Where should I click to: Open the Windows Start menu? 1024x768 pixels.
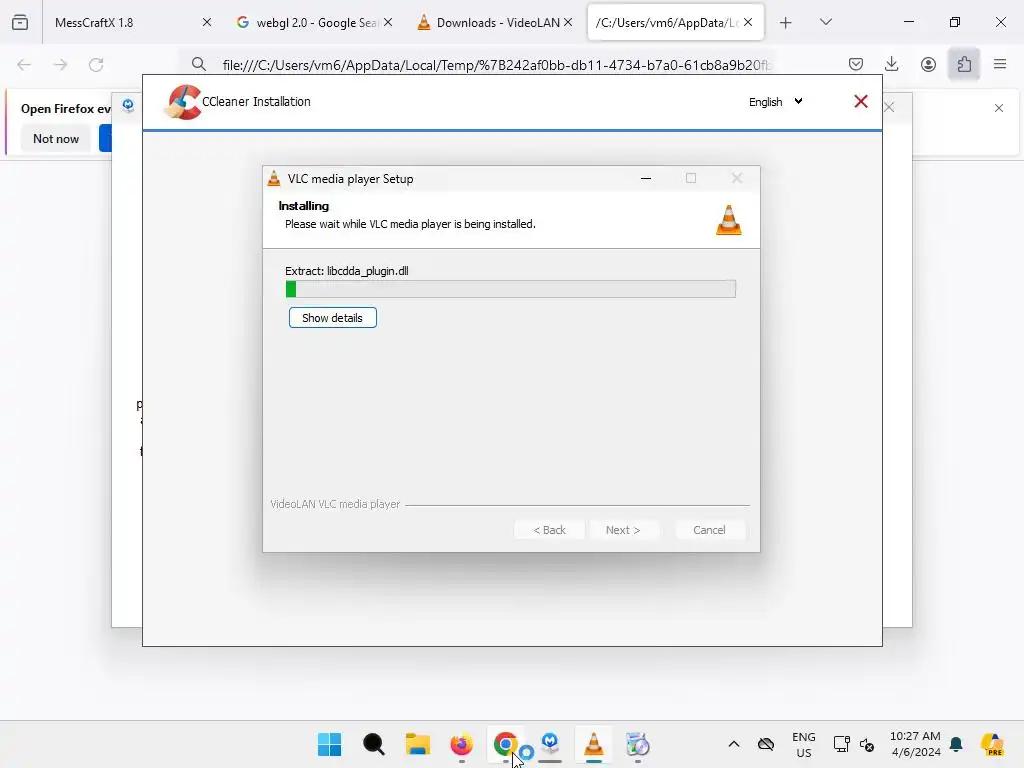(329, 744)
